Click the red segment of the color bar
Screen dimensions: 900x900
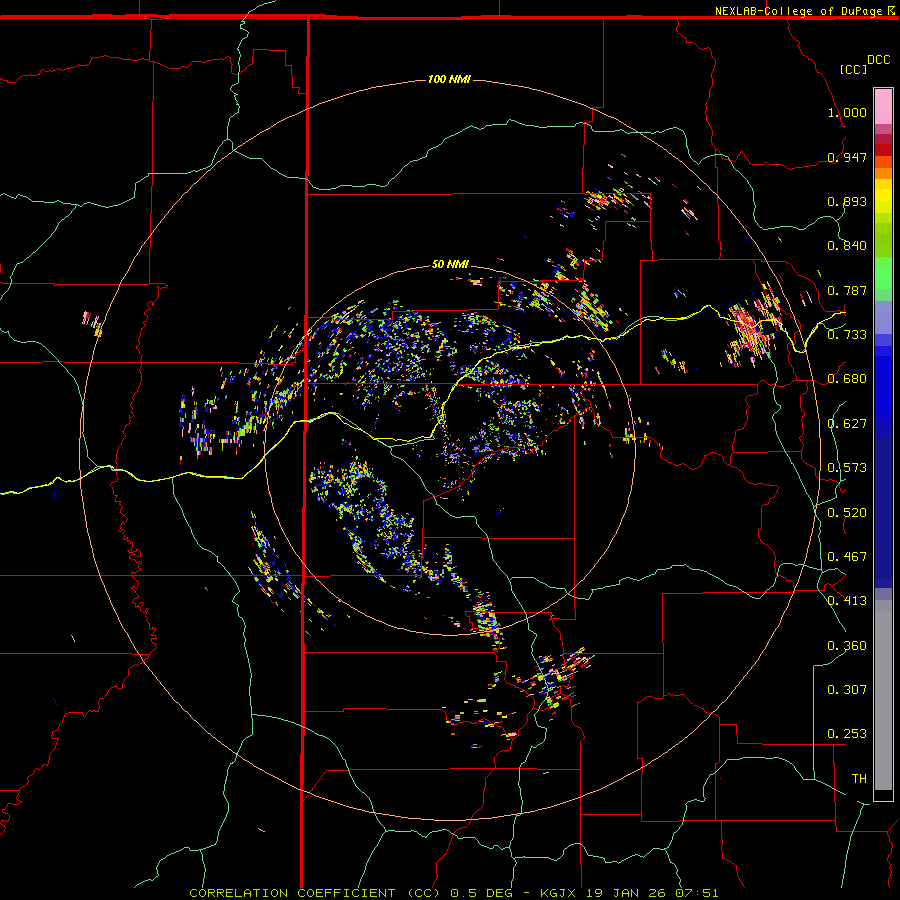pos(883,150)
